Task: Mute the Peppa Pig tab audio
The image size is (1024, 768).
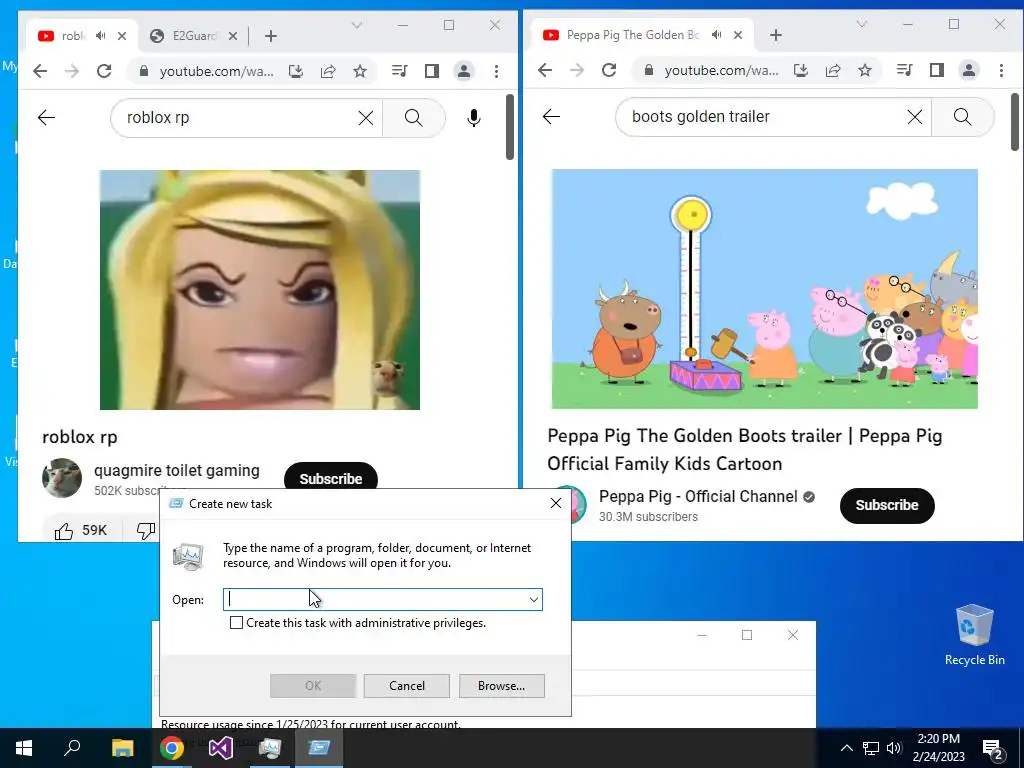Action: (x=716, y=35)
